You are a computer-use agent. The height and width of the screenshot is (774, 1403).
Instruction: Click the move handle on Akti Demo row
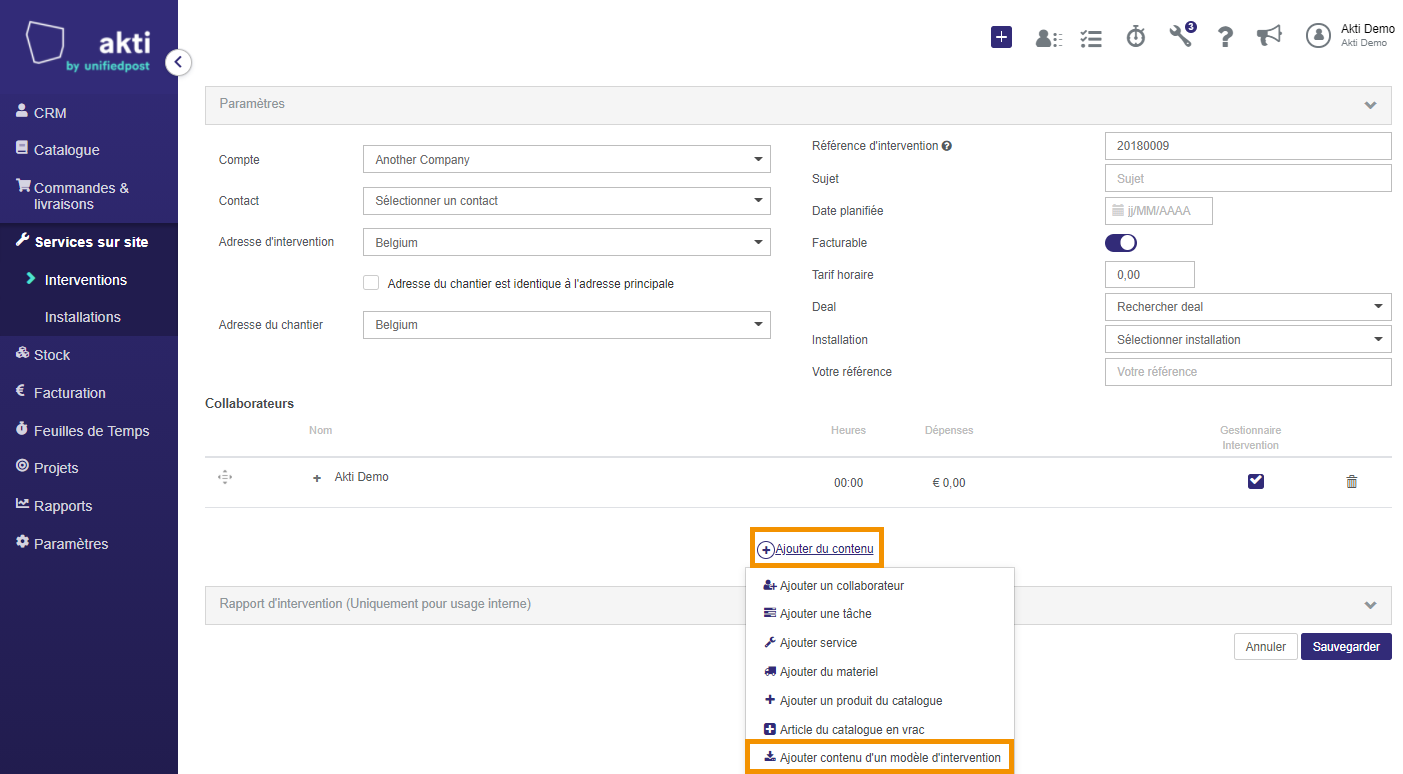[x=225, y=477]
